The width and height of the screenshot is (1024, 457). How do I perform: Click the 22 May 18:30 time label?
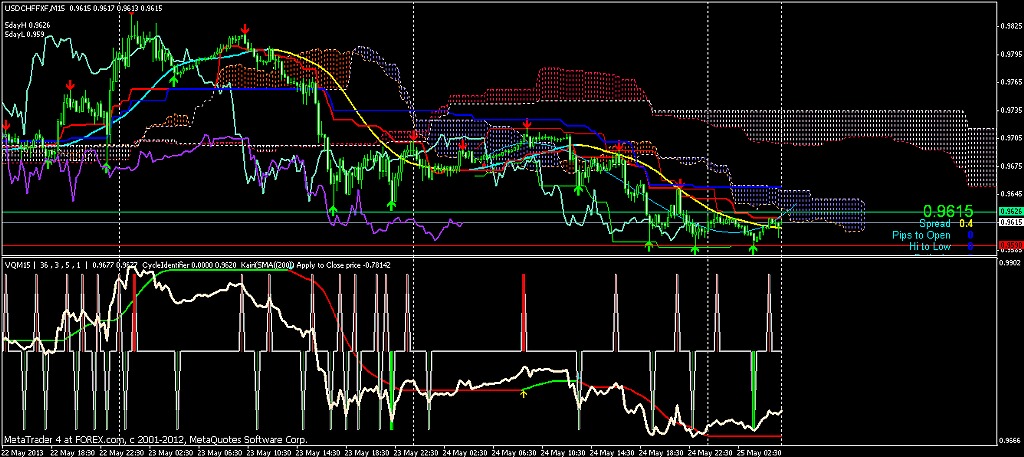[x=73, y=452]
